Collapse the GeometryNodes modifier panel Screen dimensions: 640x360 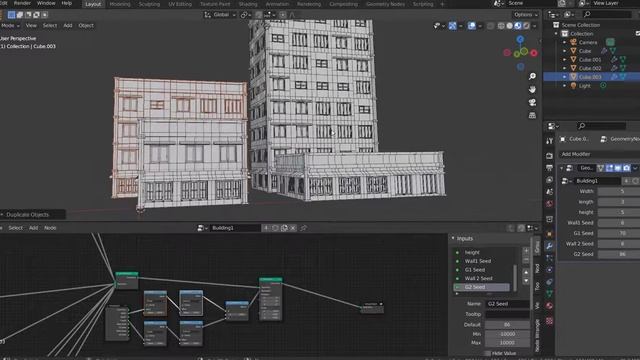point(562,168)
